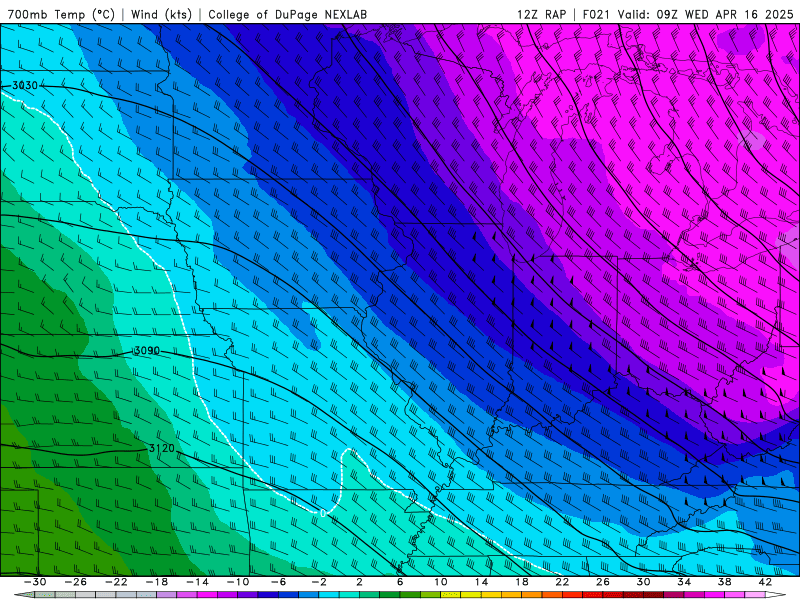800x600 pixels.
Task: Click the right arrow end of the colorbar
Action: pos(776,595)
